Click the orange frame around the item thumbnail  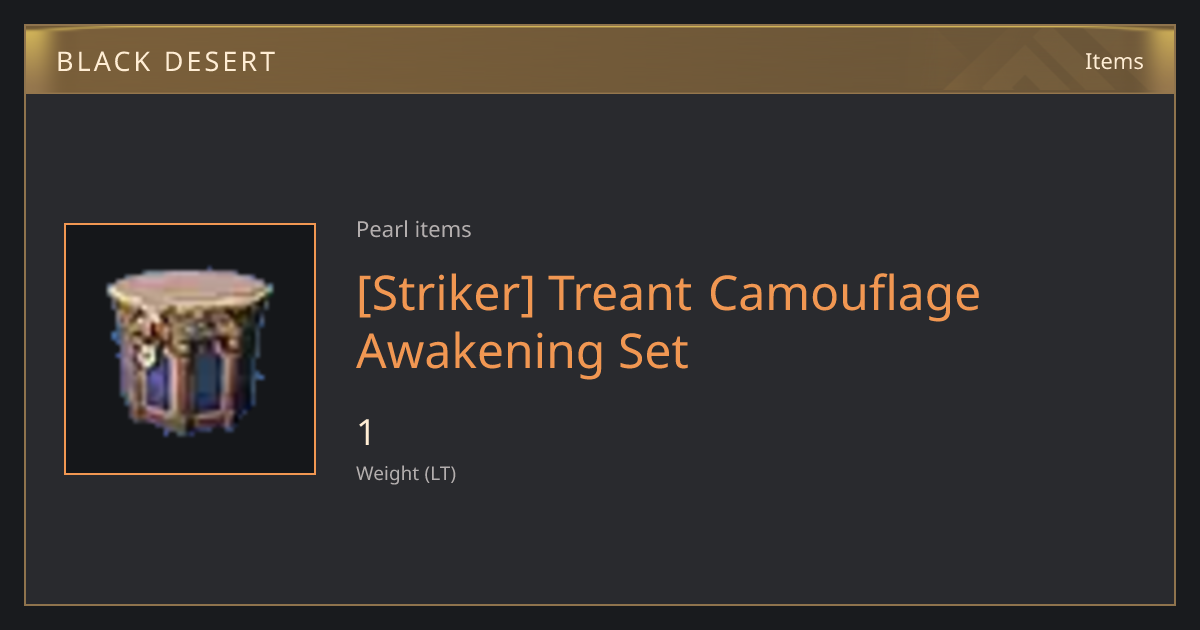point(190,349)
